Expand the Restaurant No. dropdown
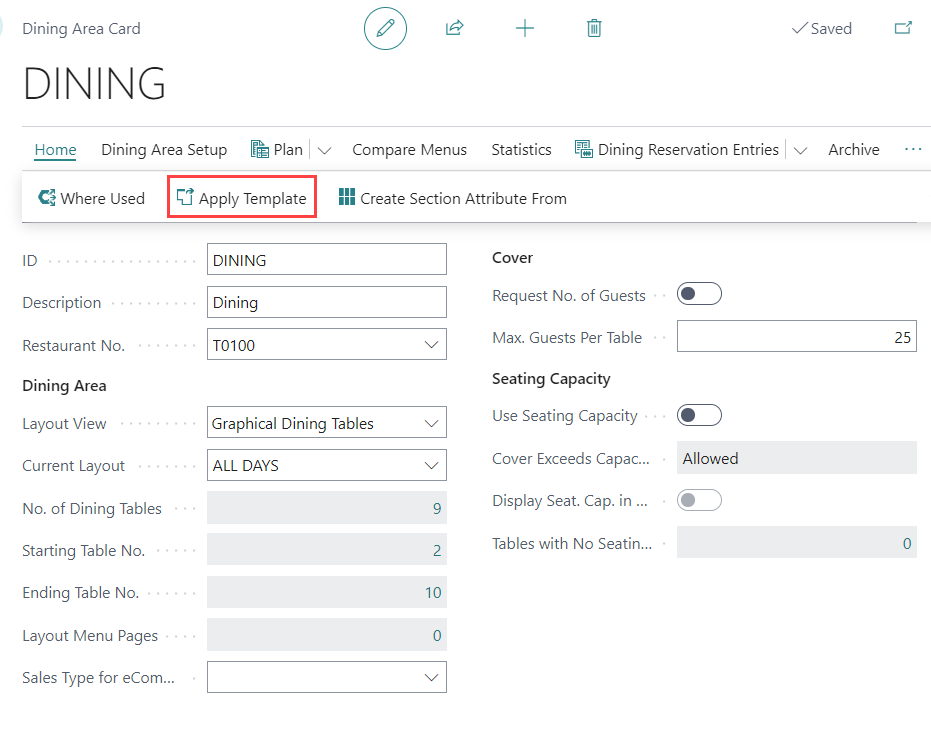Image resolution: width=931 pixels, height=733 pixels. (432, 345)
